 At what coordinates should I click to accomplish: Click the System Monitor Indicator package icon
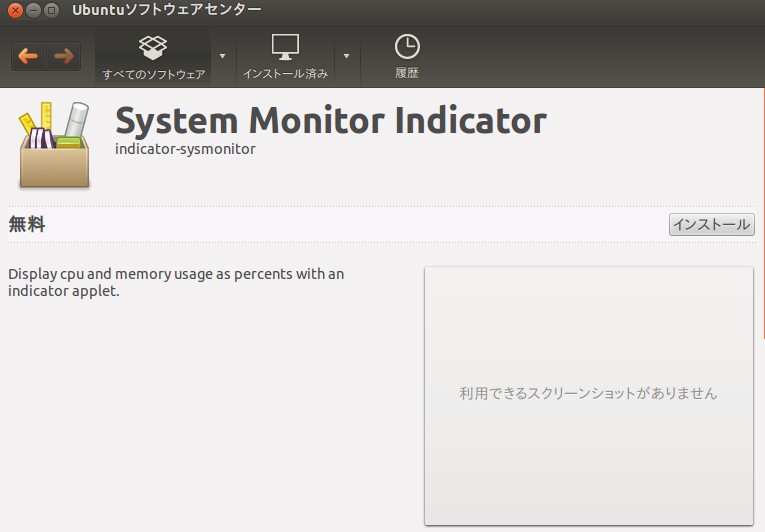point(54,144)
